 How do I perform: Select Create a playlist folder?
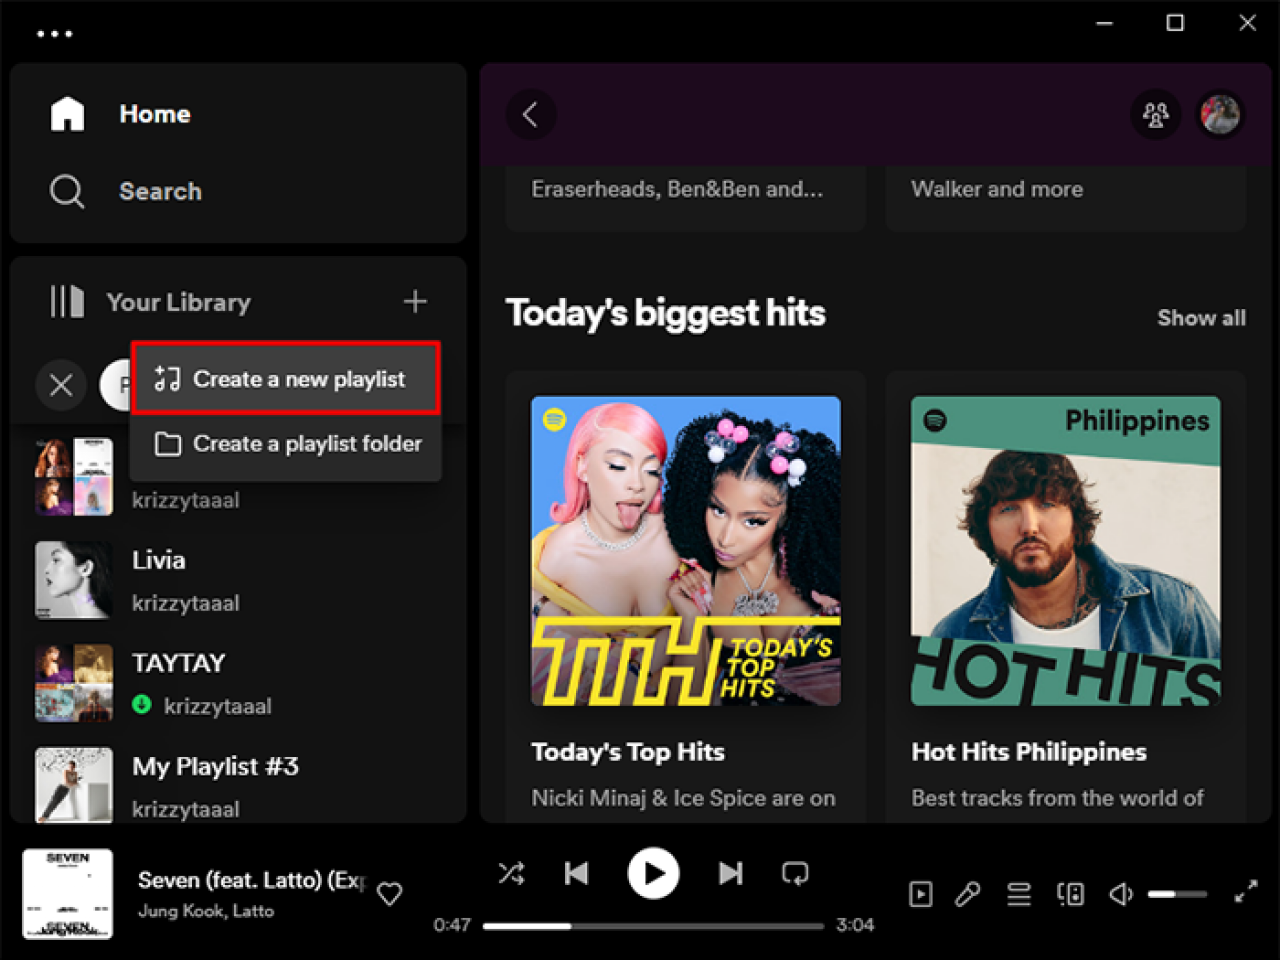click(x=307, y=444)
